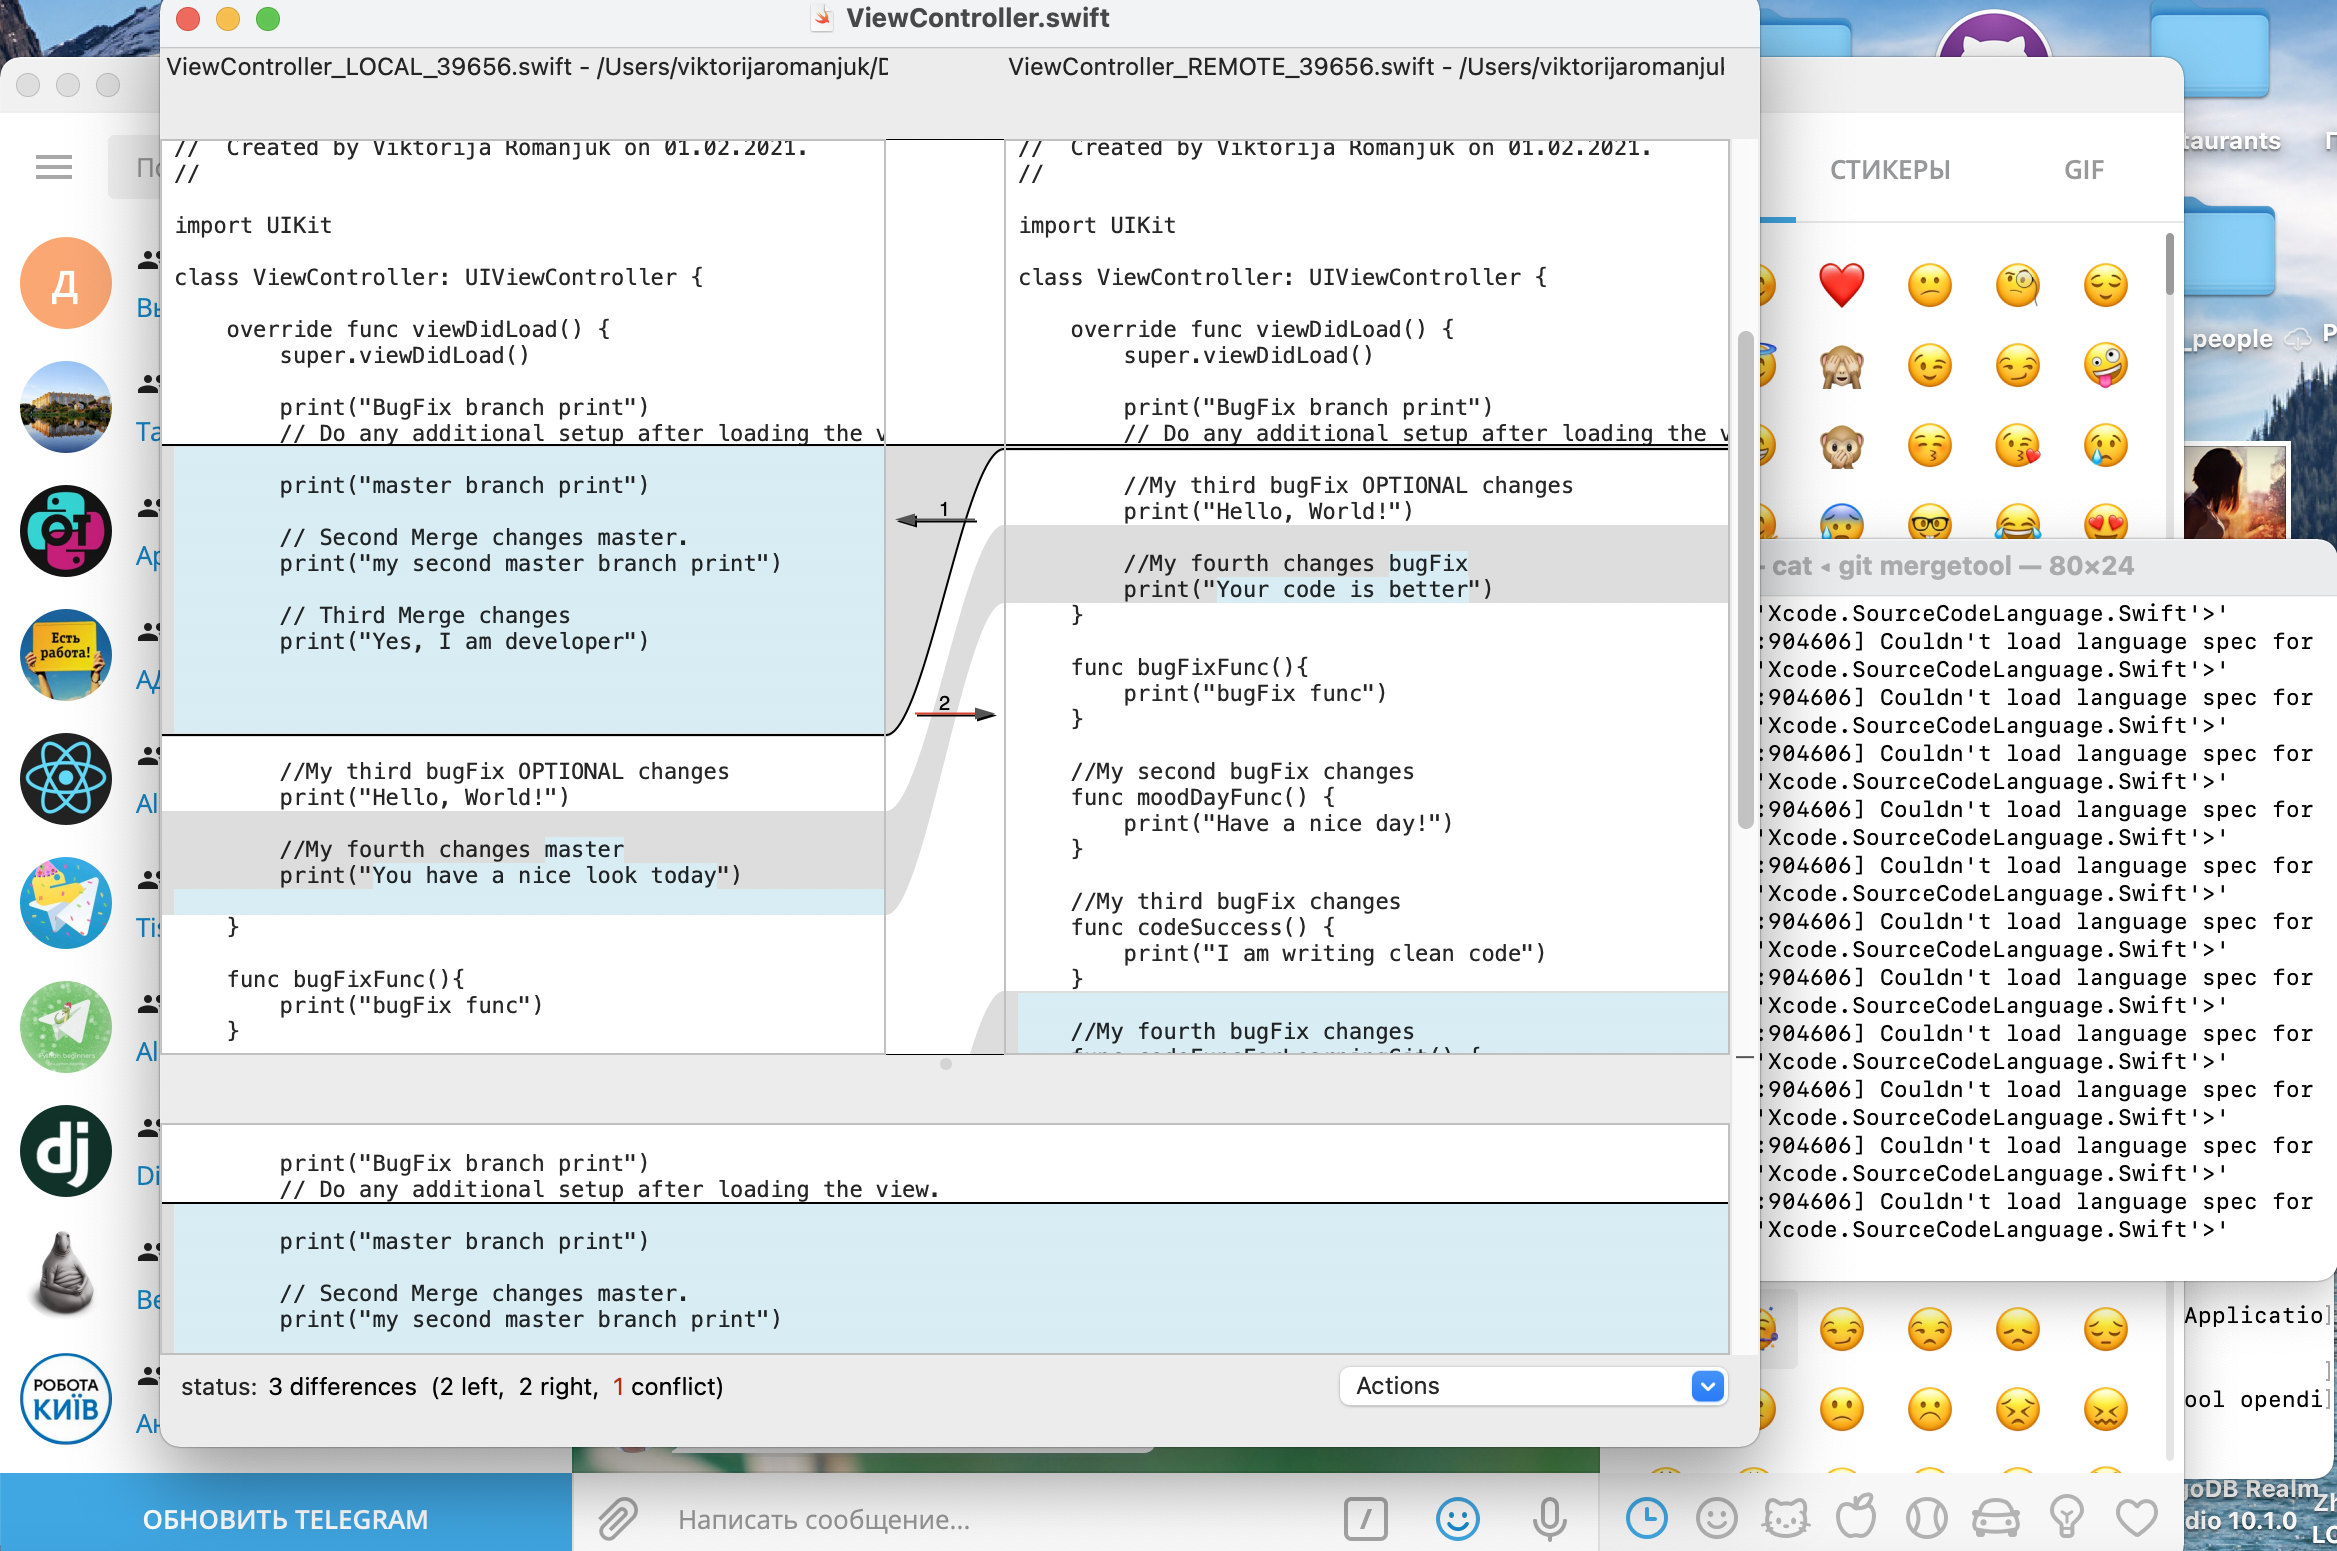Open the Actions dropdown in FileMerge
Viewport: 2337px width, 1551px height.
tap(1533, 1386)
